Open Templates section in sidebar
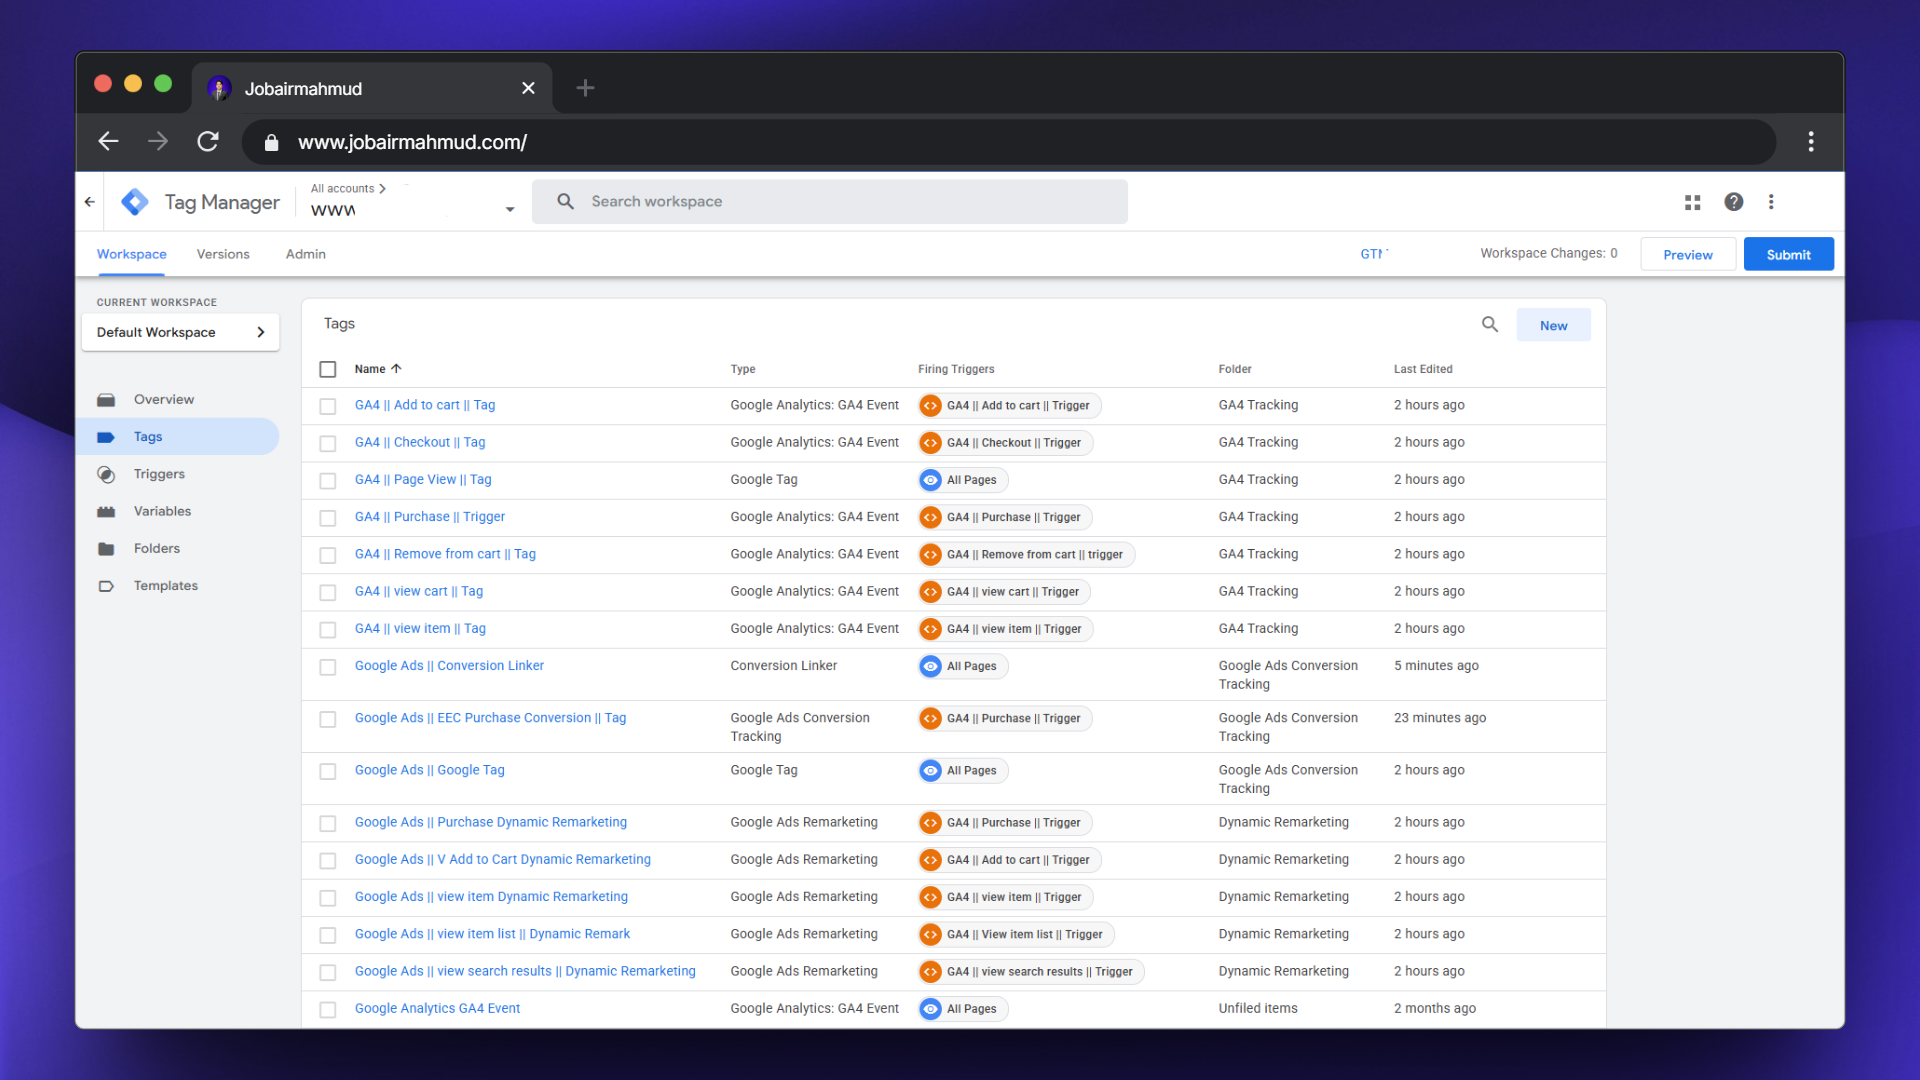The image size is (1920, 1080). (166, 586)
